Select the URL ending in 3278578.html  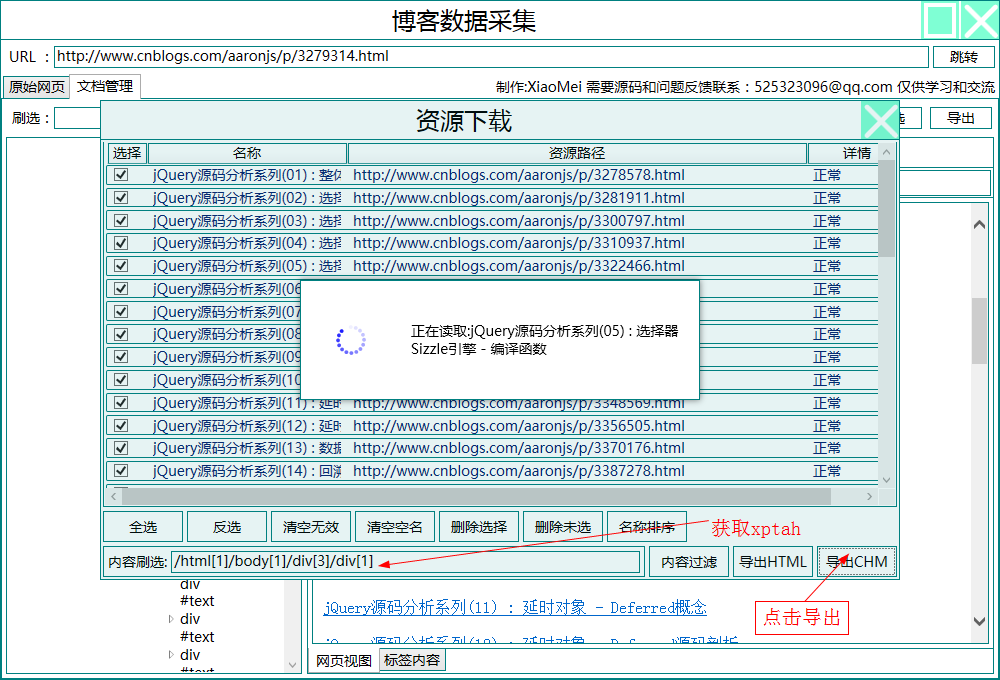pos(518,175)
